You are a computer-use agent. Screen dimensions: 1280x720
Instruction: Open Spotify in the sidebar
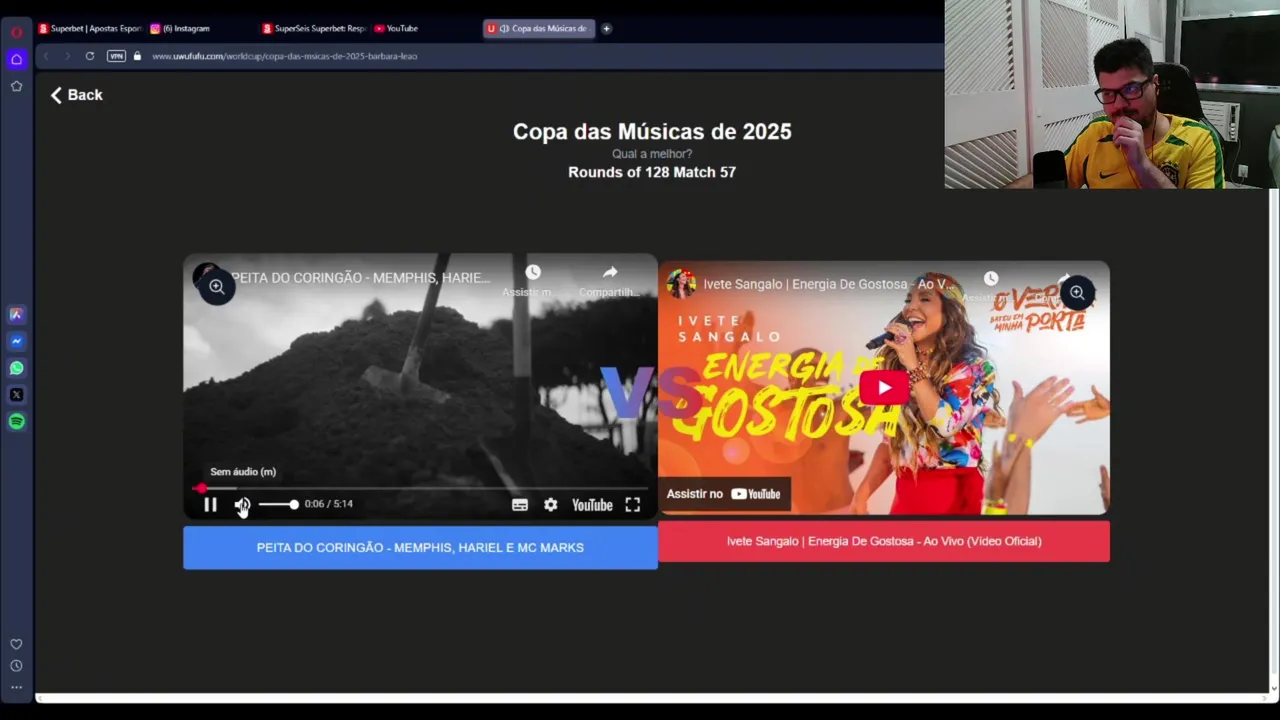pyautogui.click(x=16, y=422)
